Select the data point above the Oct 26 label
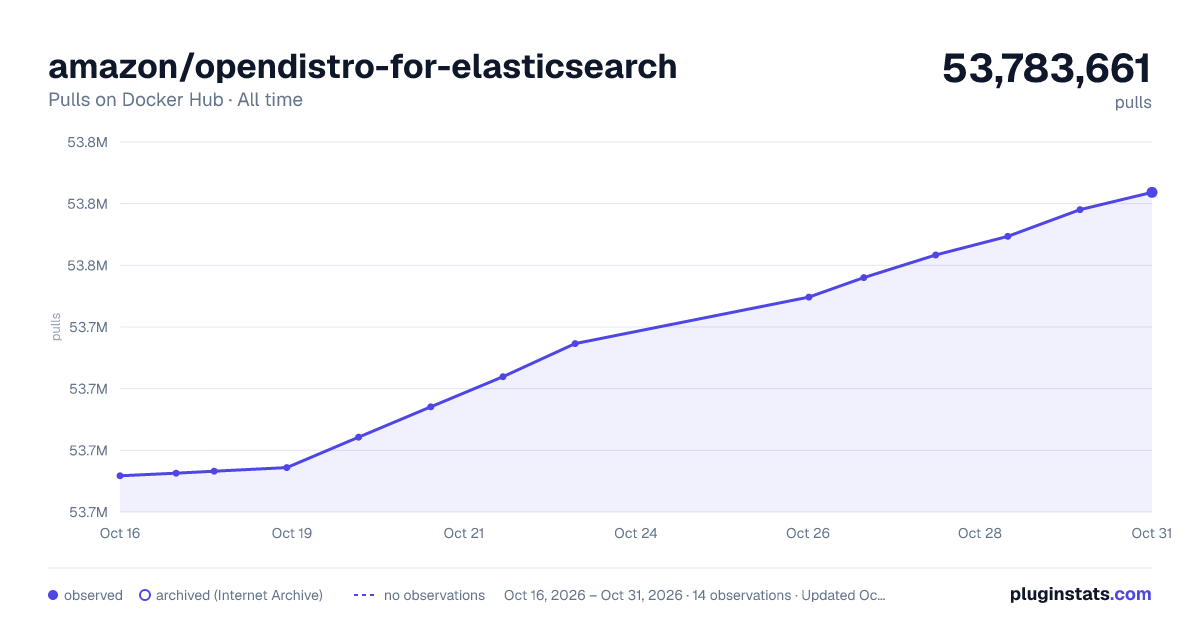 pyautogui.click(x=808, y=297)
